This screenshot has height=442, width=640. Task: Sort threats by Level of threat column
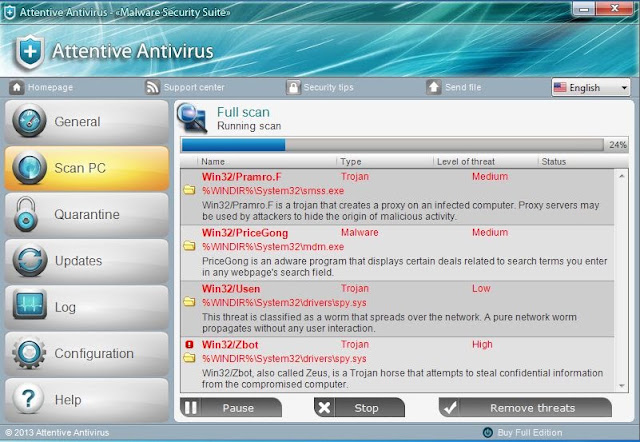tap(465, 162)
